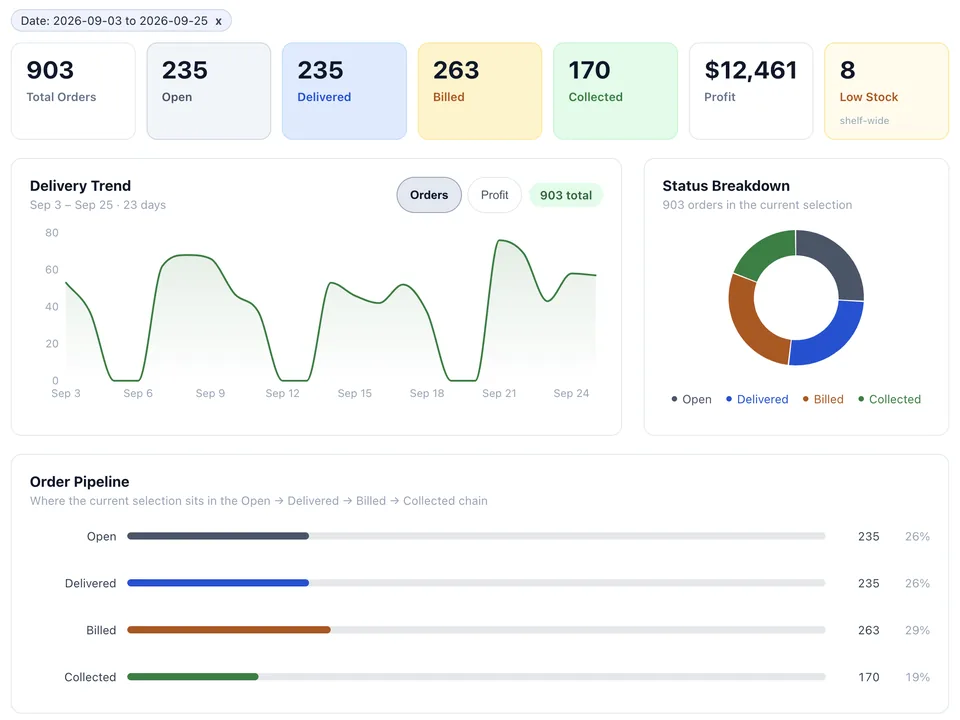Click the 29% value in Billed row
This screenshot has width=960, height=720.
(x=917, y=630)
